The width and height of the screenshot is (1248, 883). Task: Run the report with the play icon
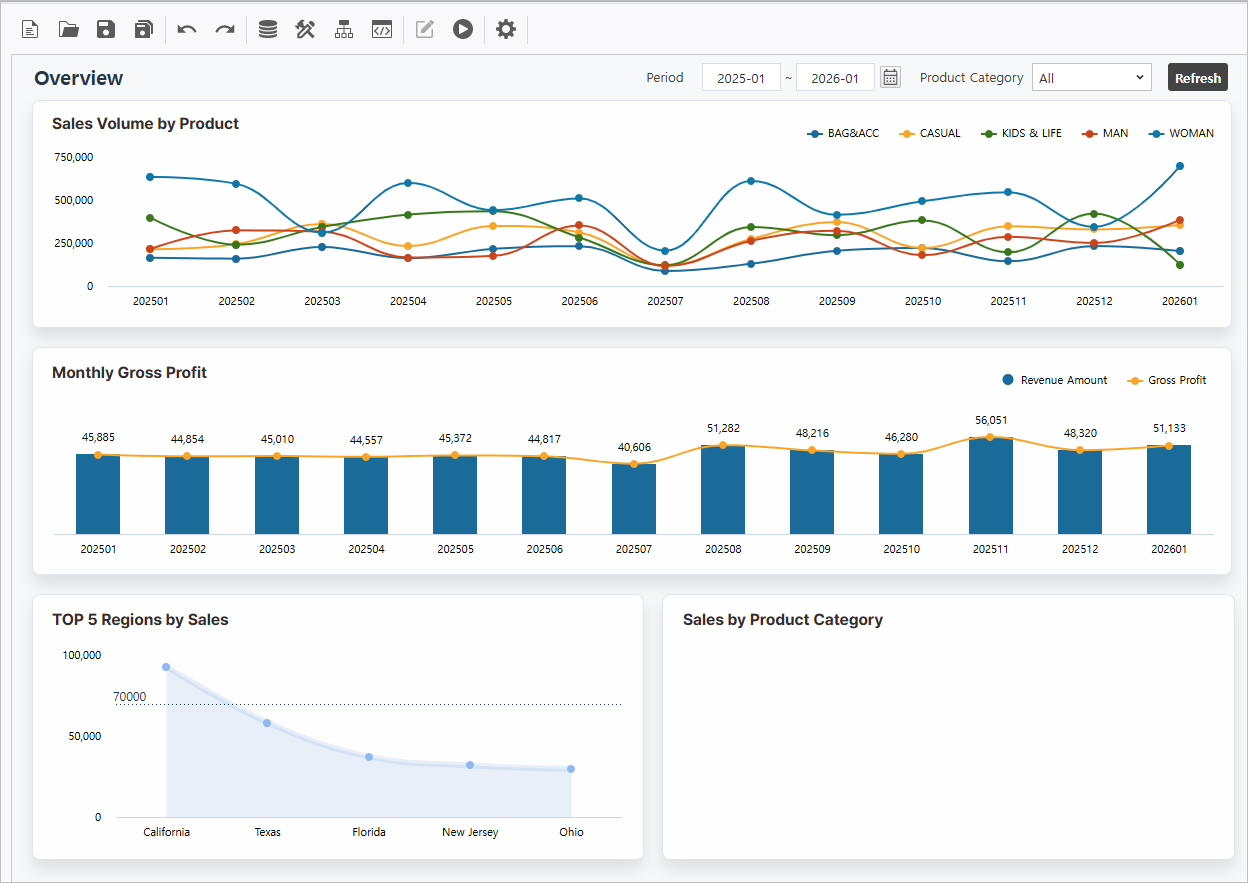pyautogui.click(x=462, y=29)
